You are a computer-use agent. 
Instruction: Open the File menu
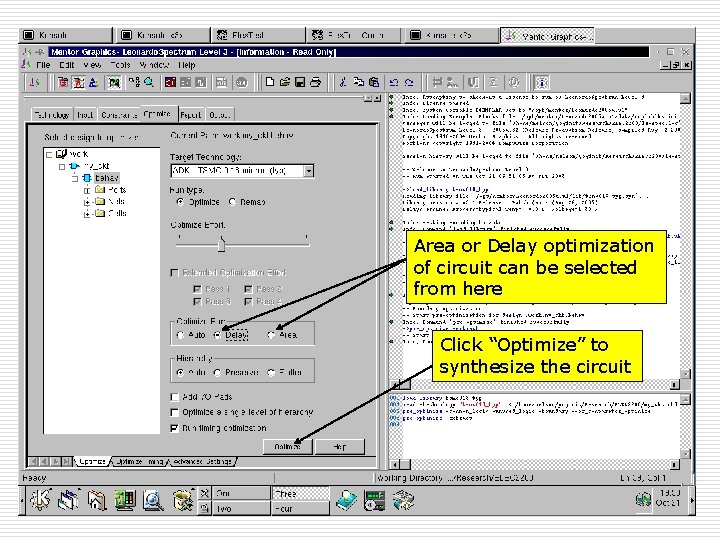(43, 65)
